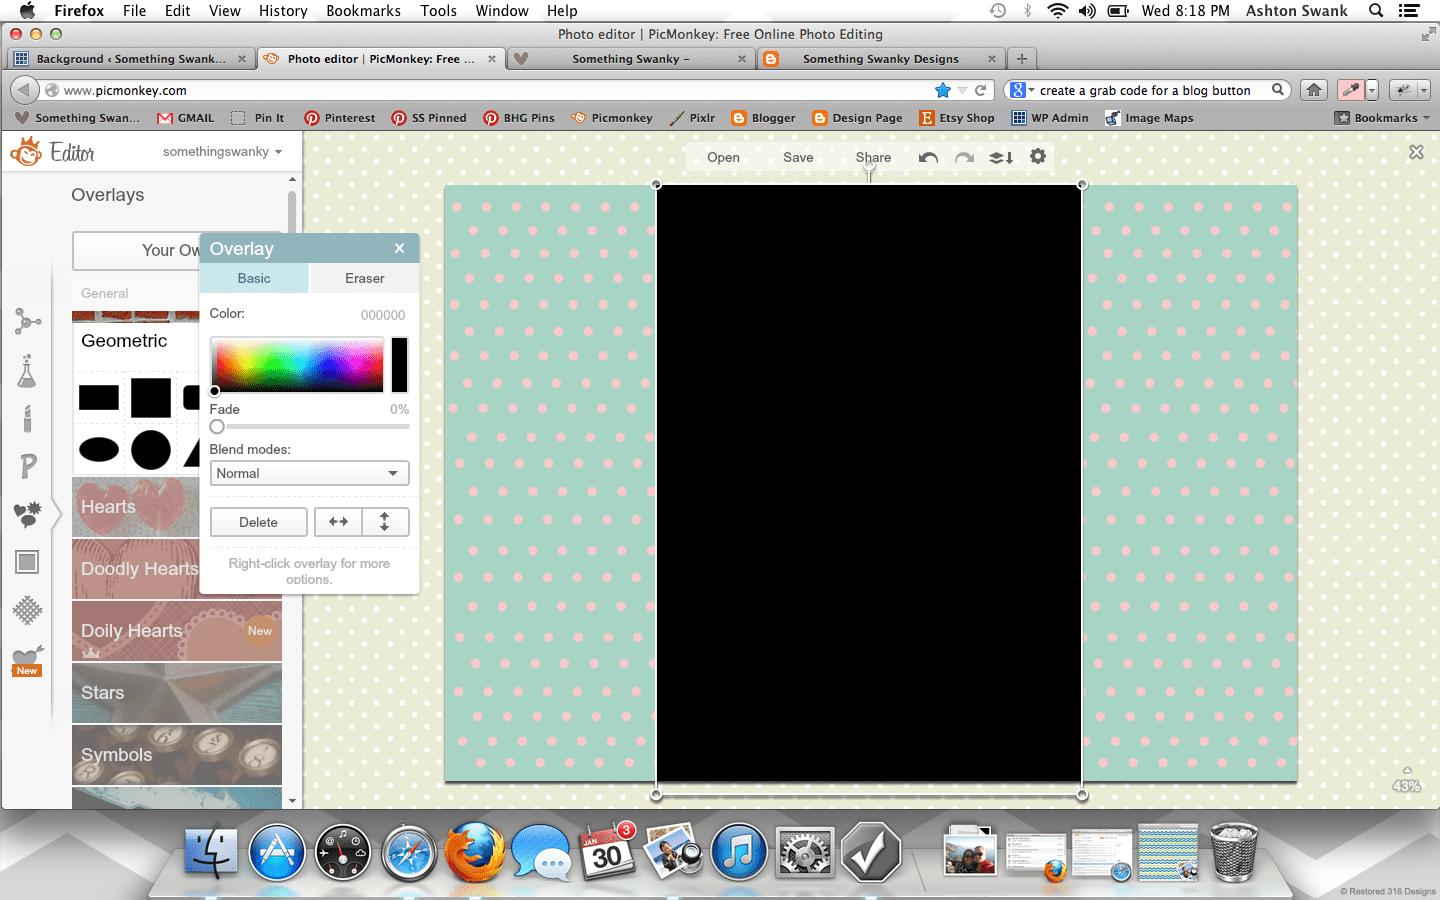The height and width of the screenshot is (900, 1440).
Task: Switch to the Eraser tab
Action: (x=364, y=278)
